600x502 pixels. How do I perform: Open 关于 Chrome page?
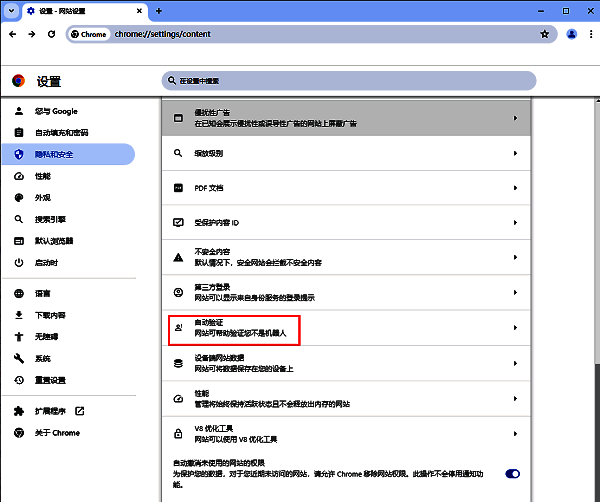point(57,433)
